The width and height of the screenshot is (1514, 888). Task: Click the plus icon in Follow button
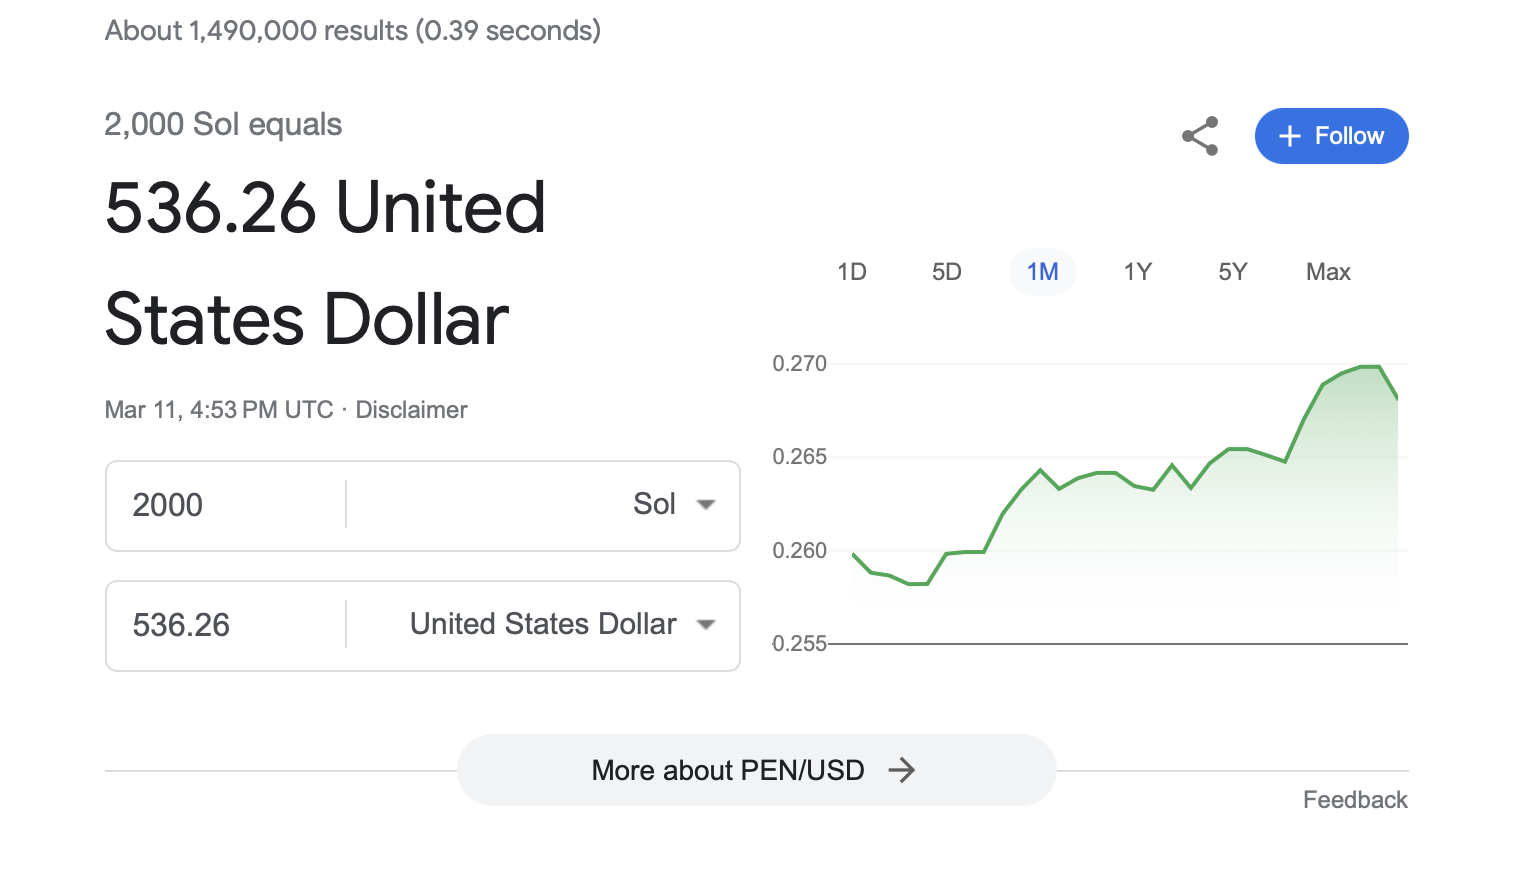[x=1290, y=136]
